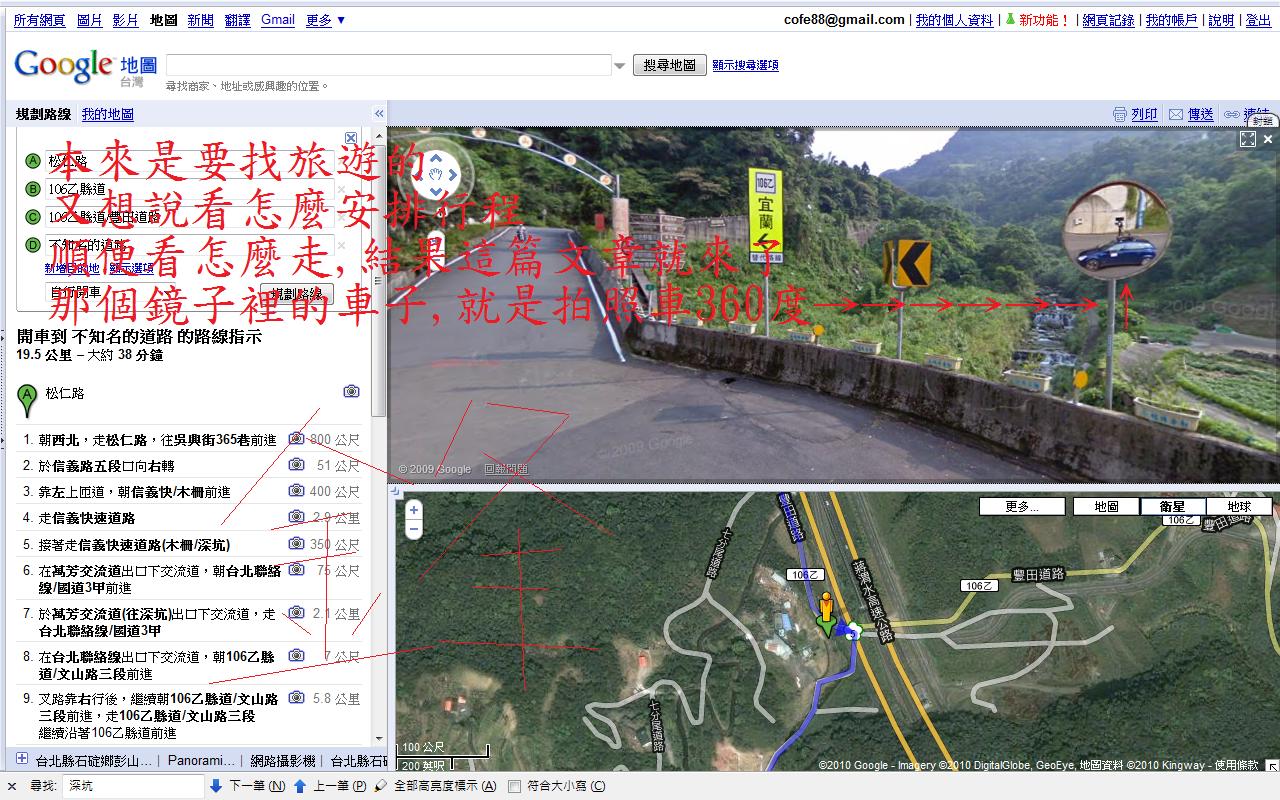
Task: Remove destination D 不知名的道路
Action: [341, 245]
